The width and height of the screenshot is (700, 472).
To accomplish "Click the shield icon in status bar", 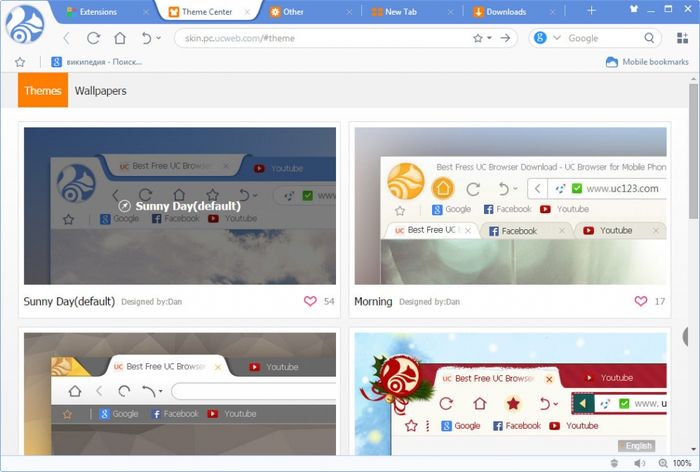I will [614, 463].
